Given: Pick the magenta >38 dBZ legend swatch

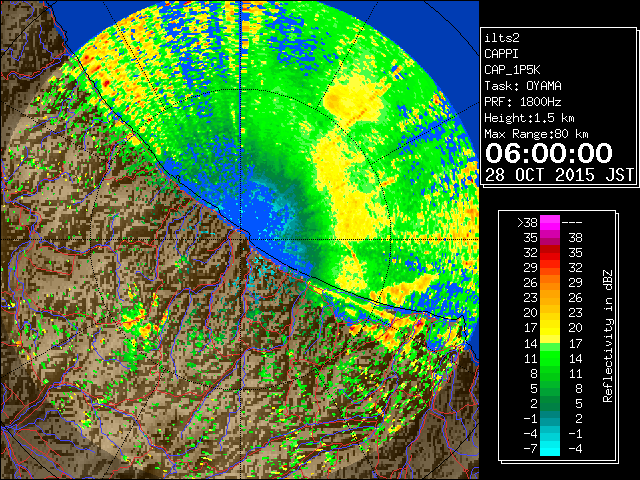Looking at the screenshot, I should [550, 223].
